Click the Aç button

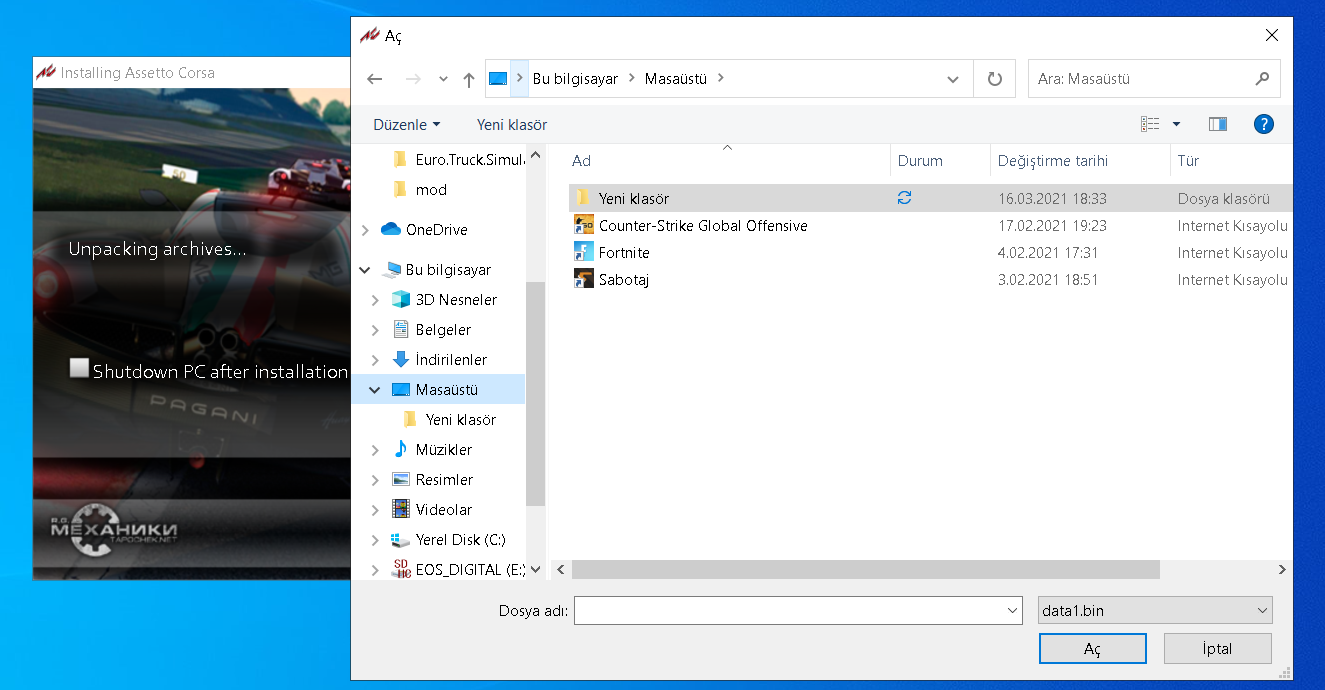(1093, 648)
